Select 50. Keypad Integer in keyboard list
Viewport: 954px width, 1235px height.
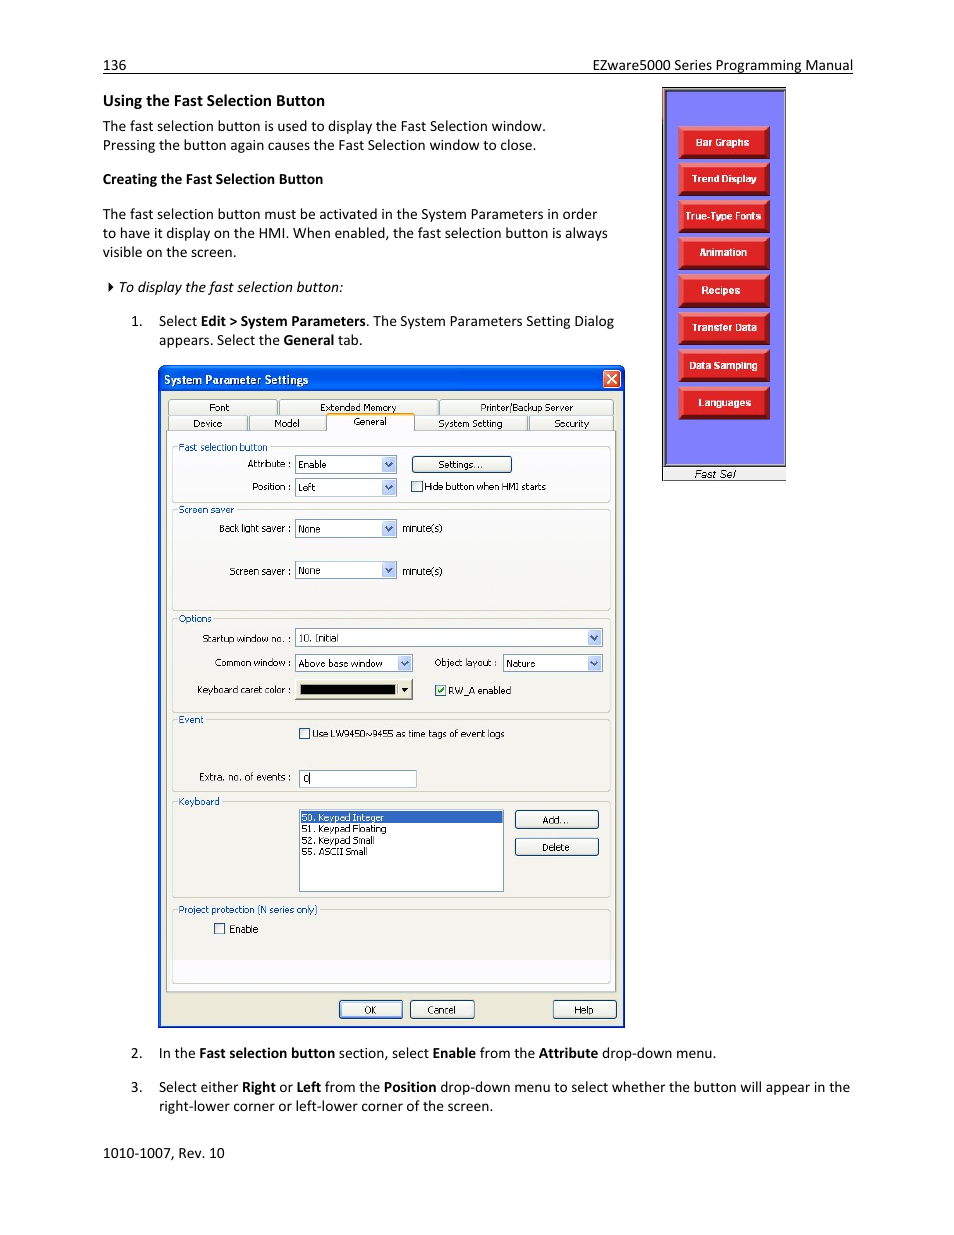[x=401, y=817]
